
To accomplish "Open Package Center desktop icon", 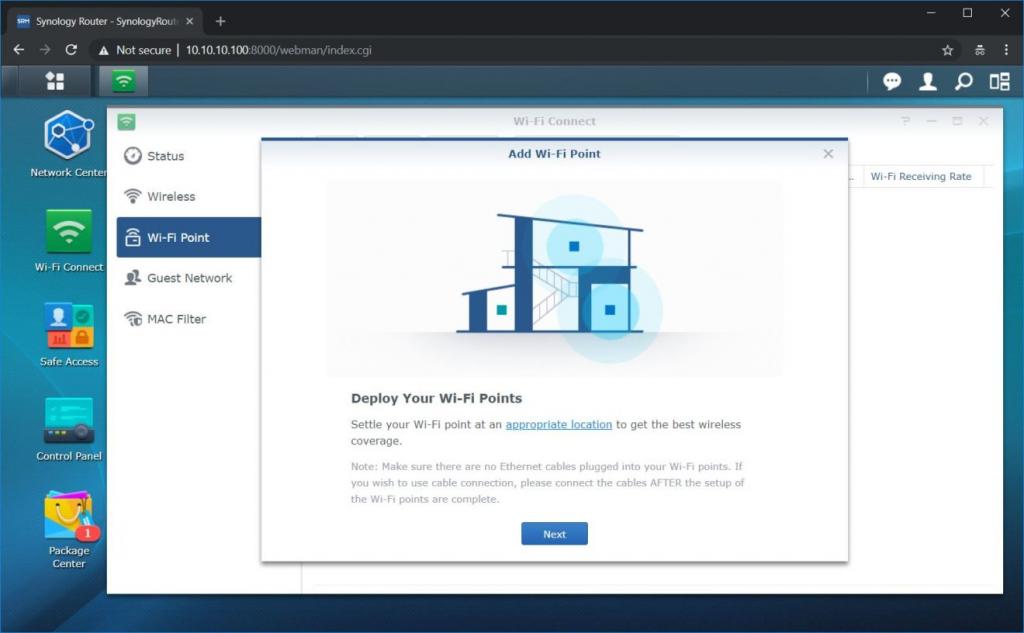I will [x=68, y=516].
